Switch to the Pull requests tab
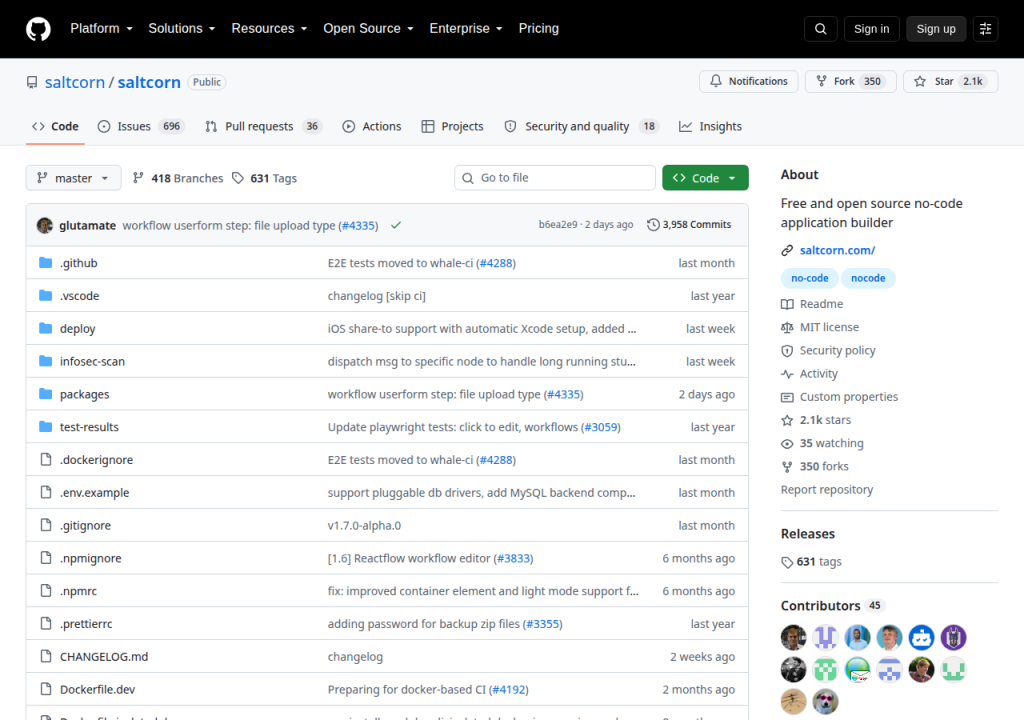Screen dimensions: 1024x720 pos(264,127)
